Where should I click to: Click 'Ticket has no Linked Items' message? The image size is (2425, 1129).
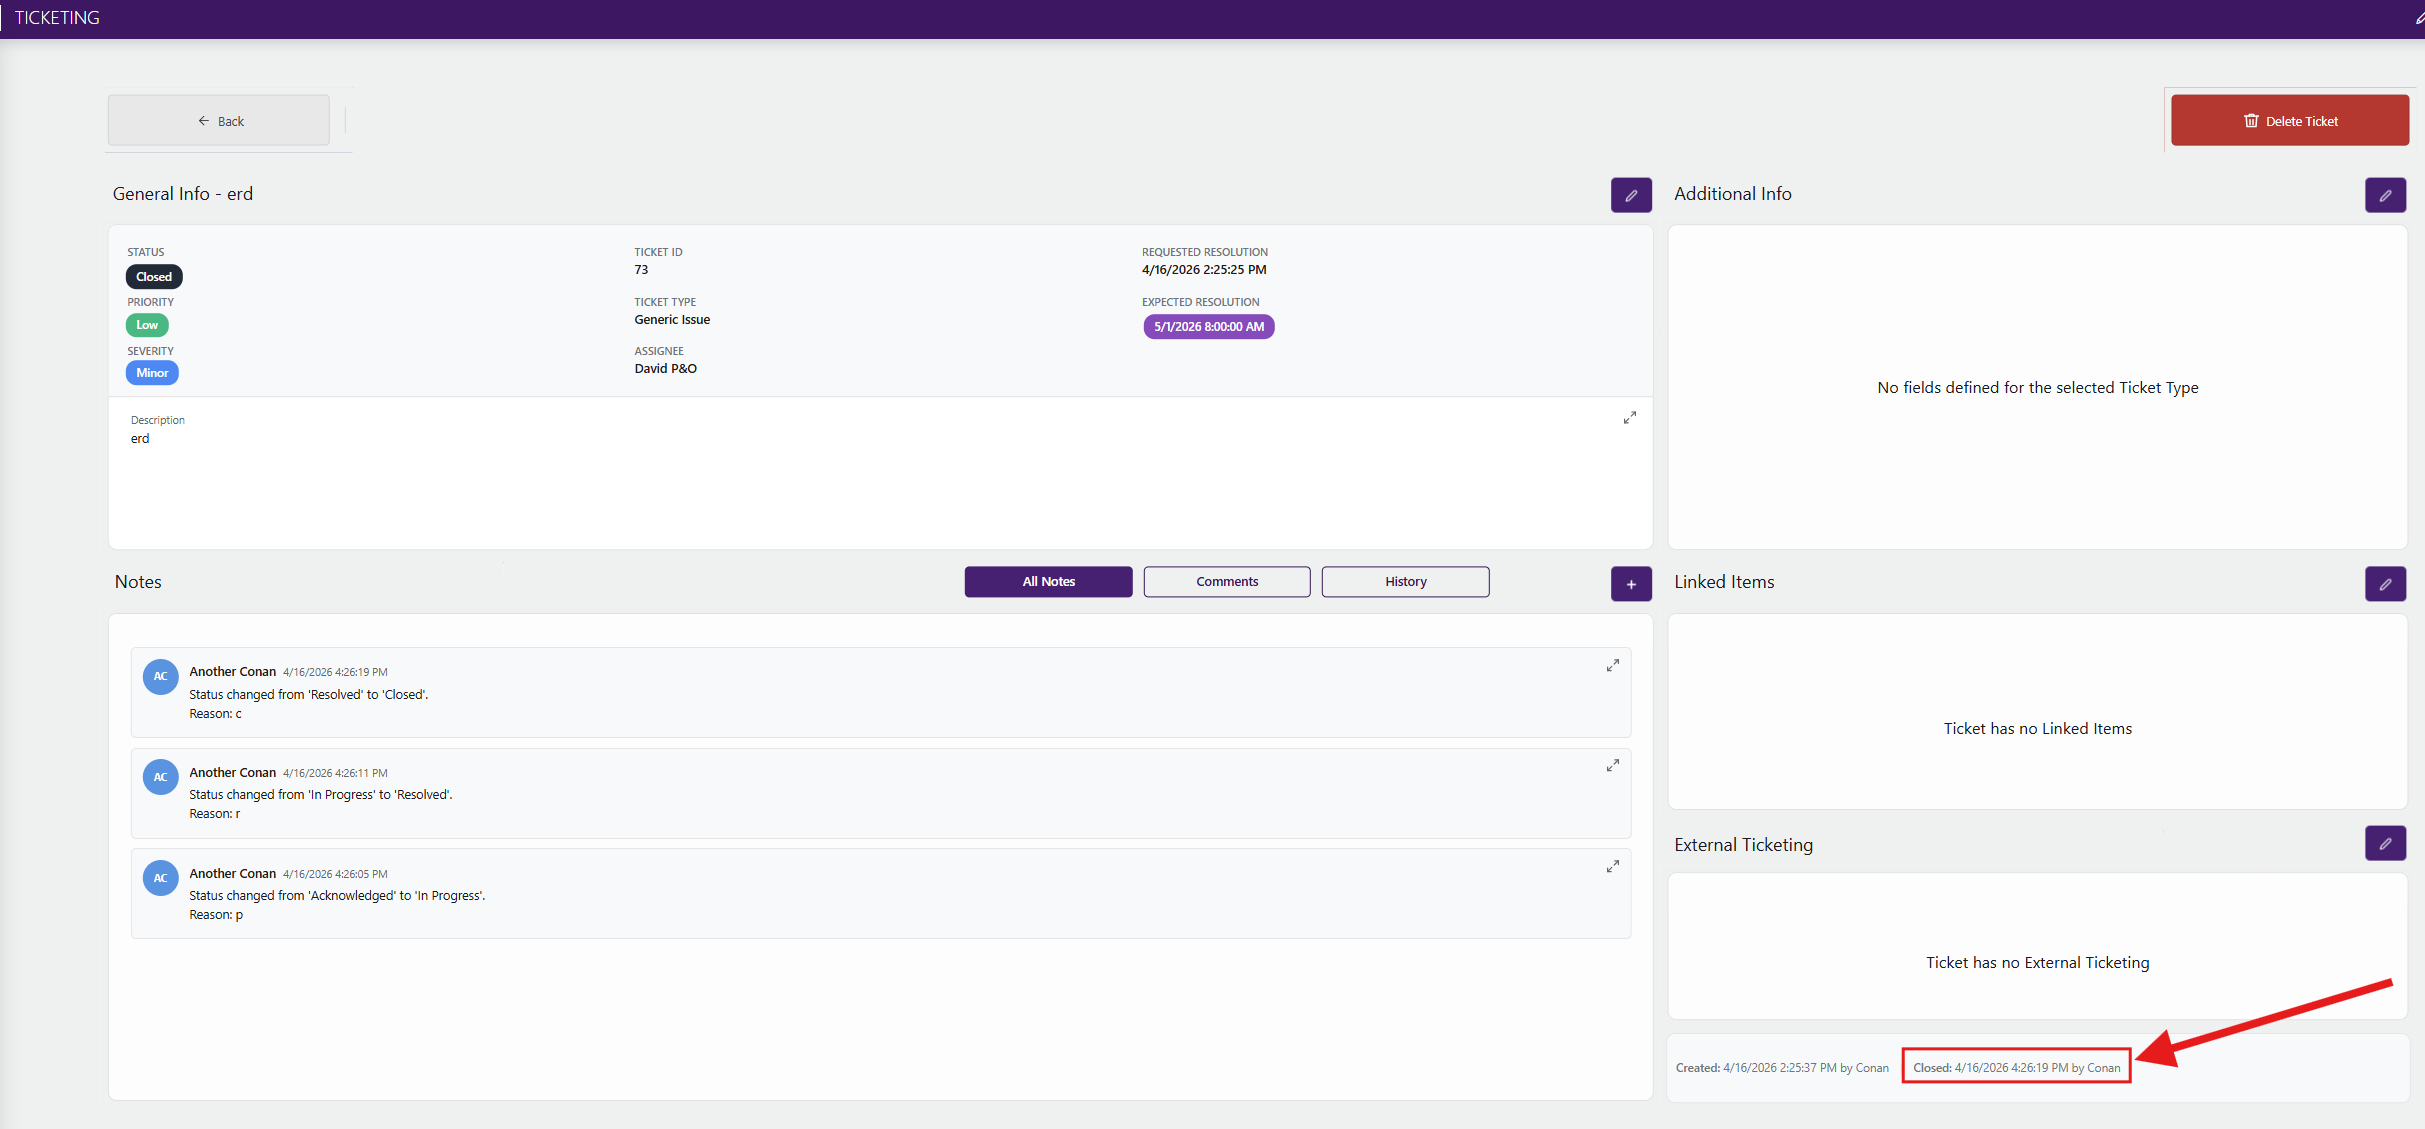(x=2037, y=729)
